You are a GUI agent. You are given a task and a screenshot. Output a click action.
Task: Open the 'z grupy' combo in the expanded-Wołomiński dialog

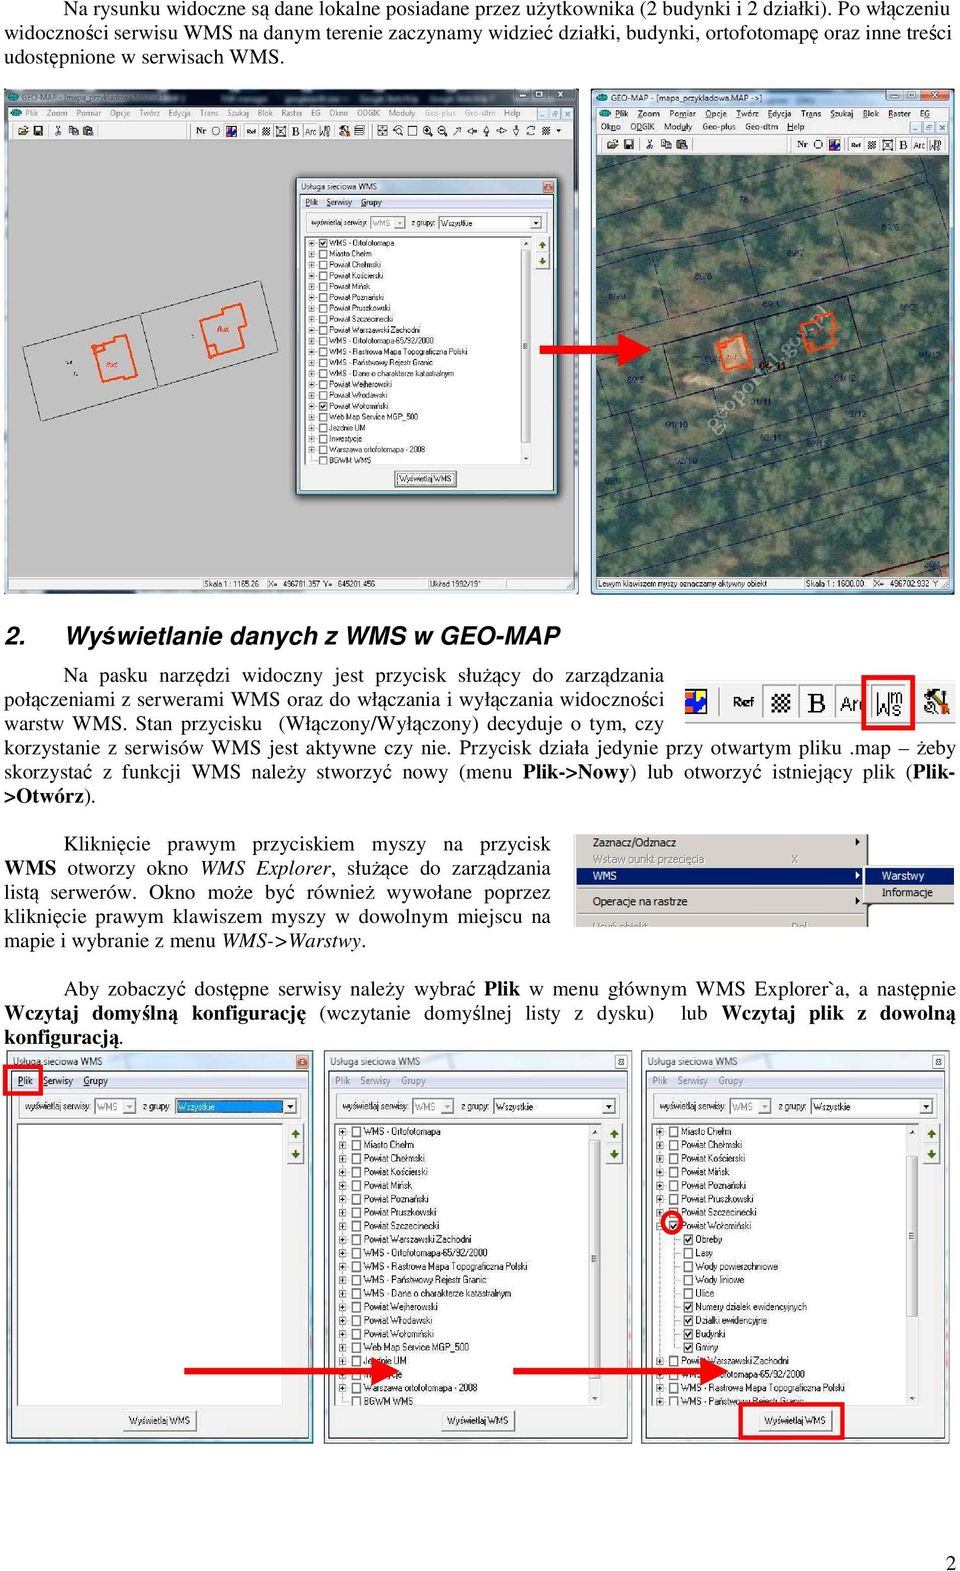(872, 1106)
